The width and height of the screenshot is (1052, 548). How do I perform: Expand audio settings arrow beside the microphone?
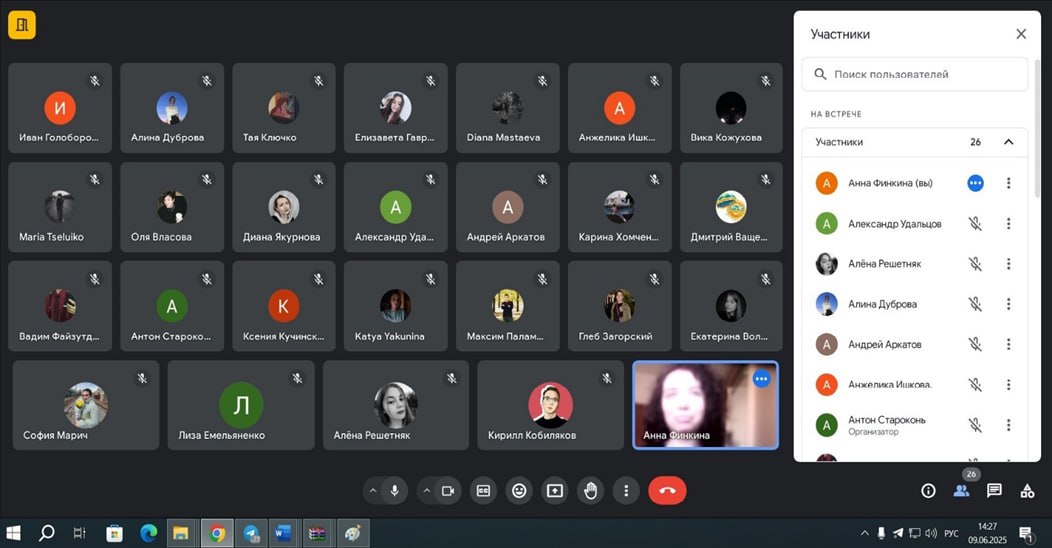click(373, 490)
